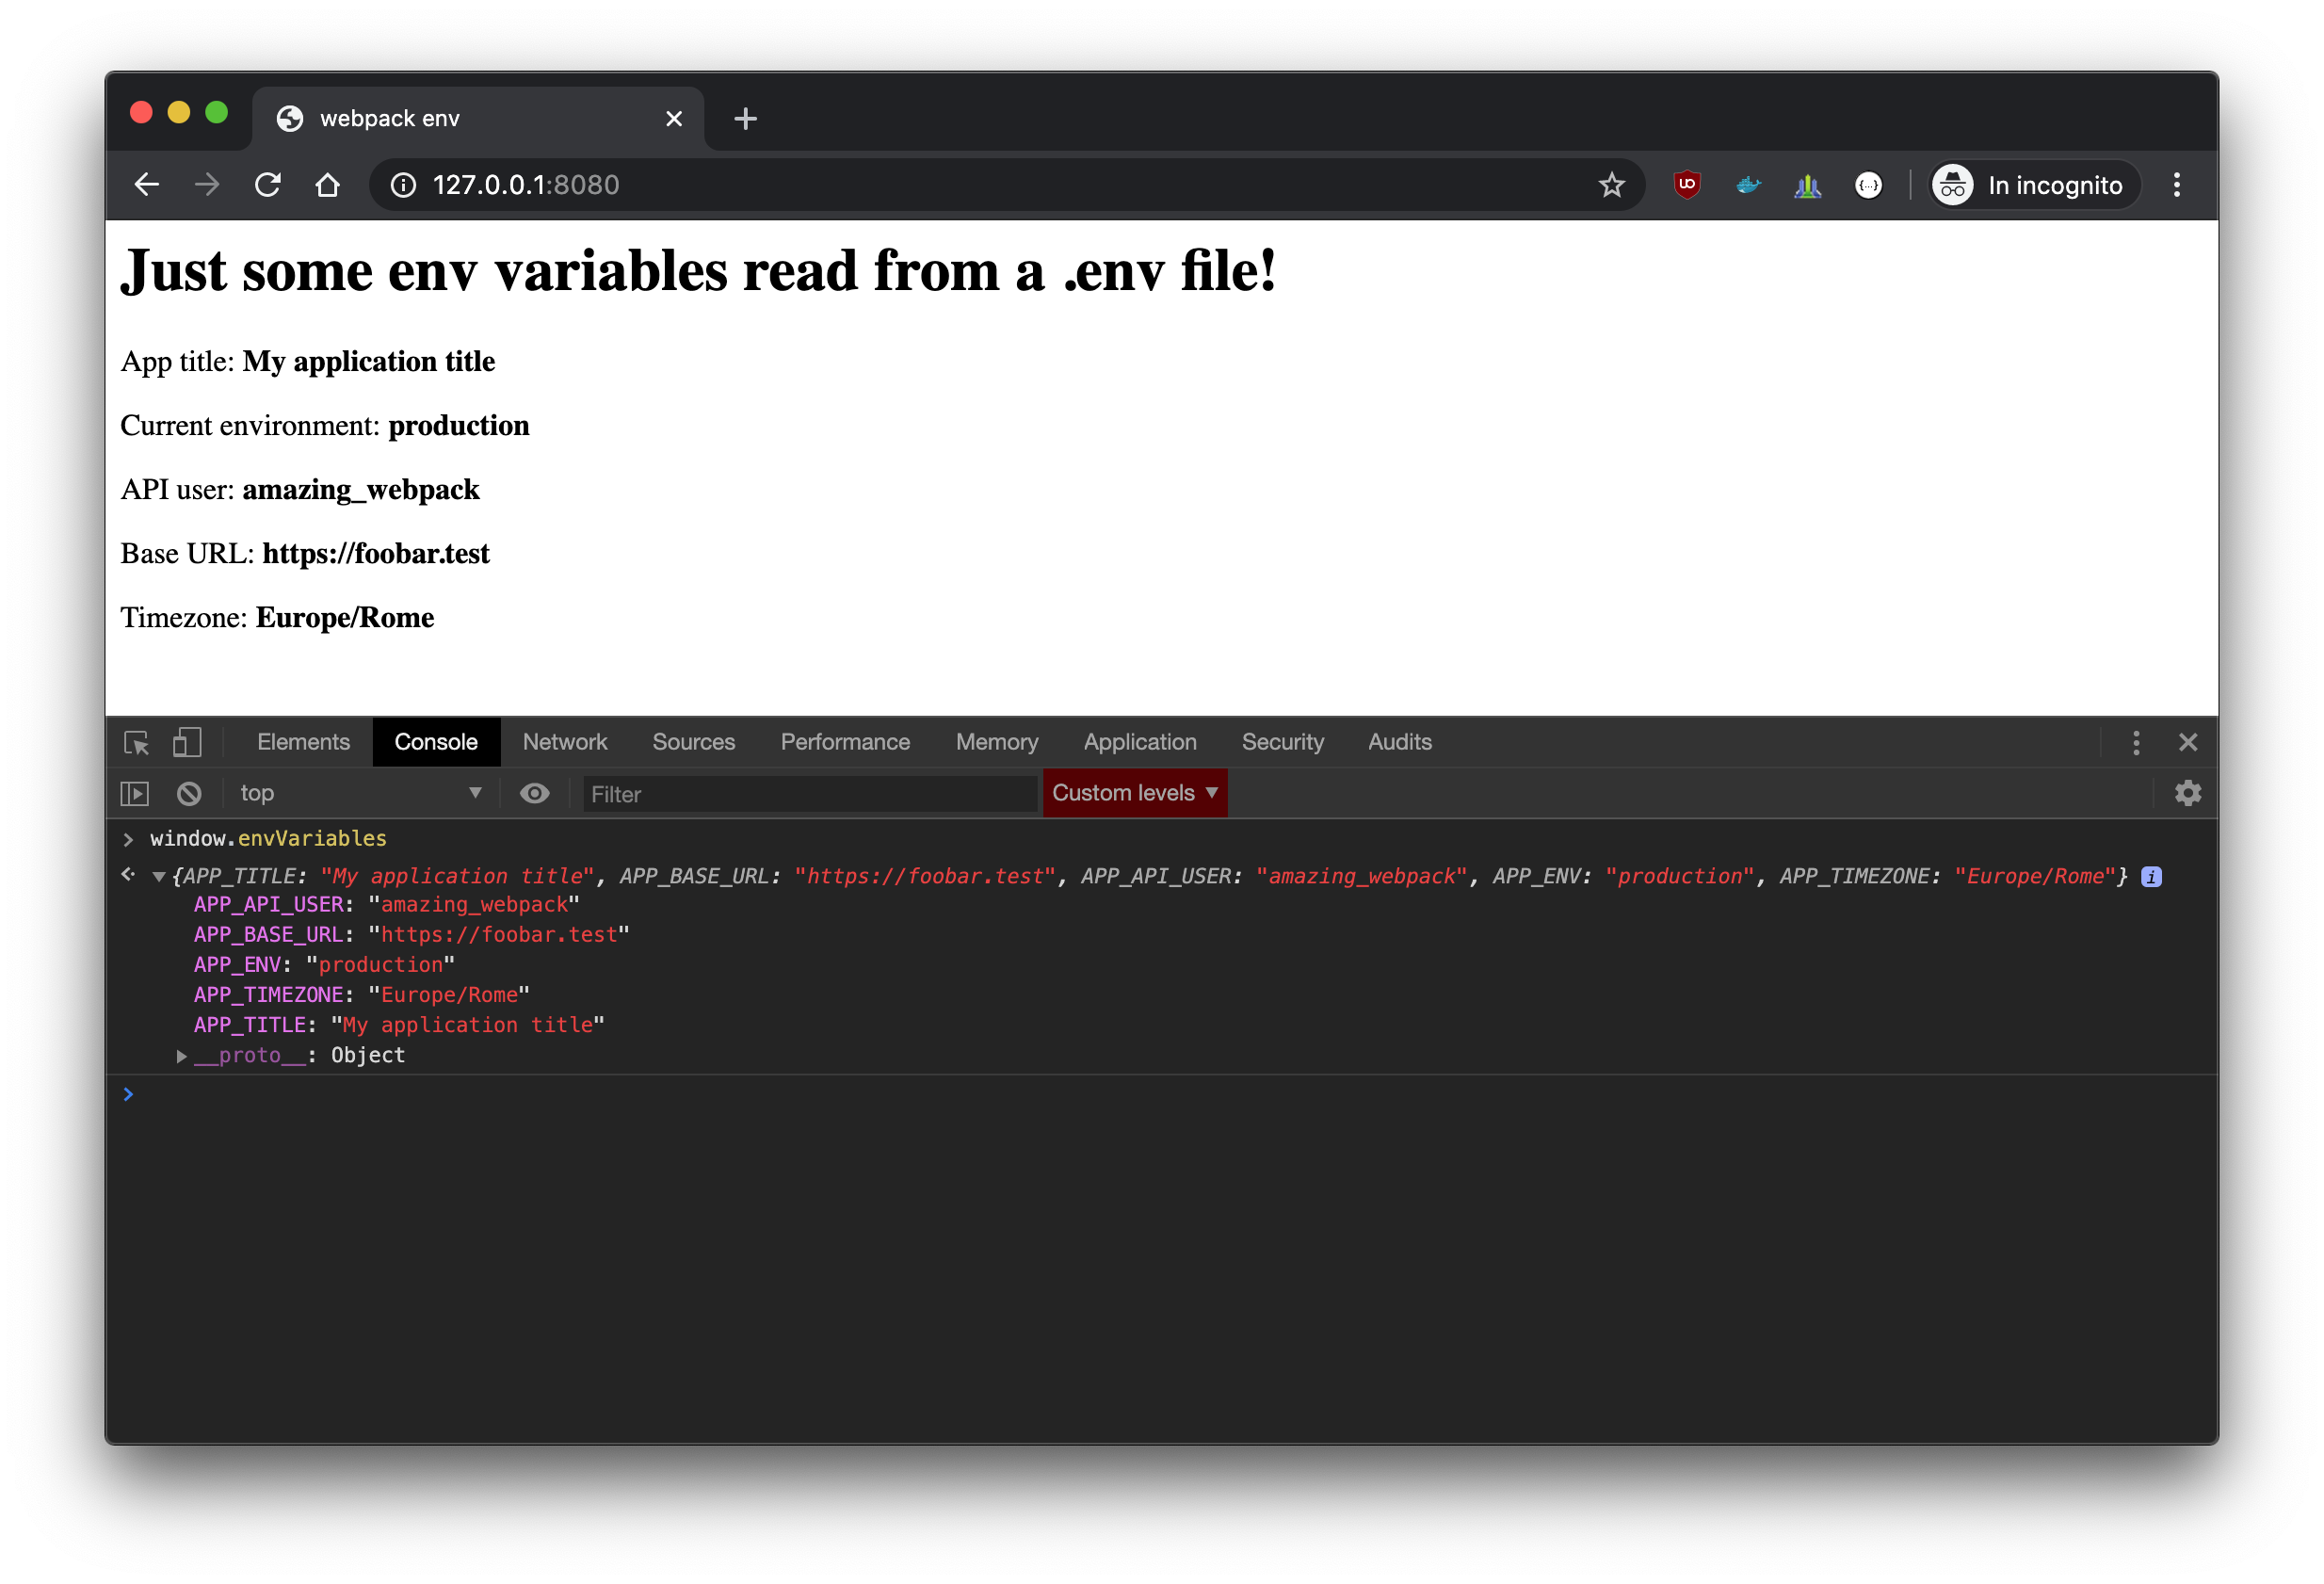Click the home button in the toolbar
Screen dimensions: 2324x1584
327,185
